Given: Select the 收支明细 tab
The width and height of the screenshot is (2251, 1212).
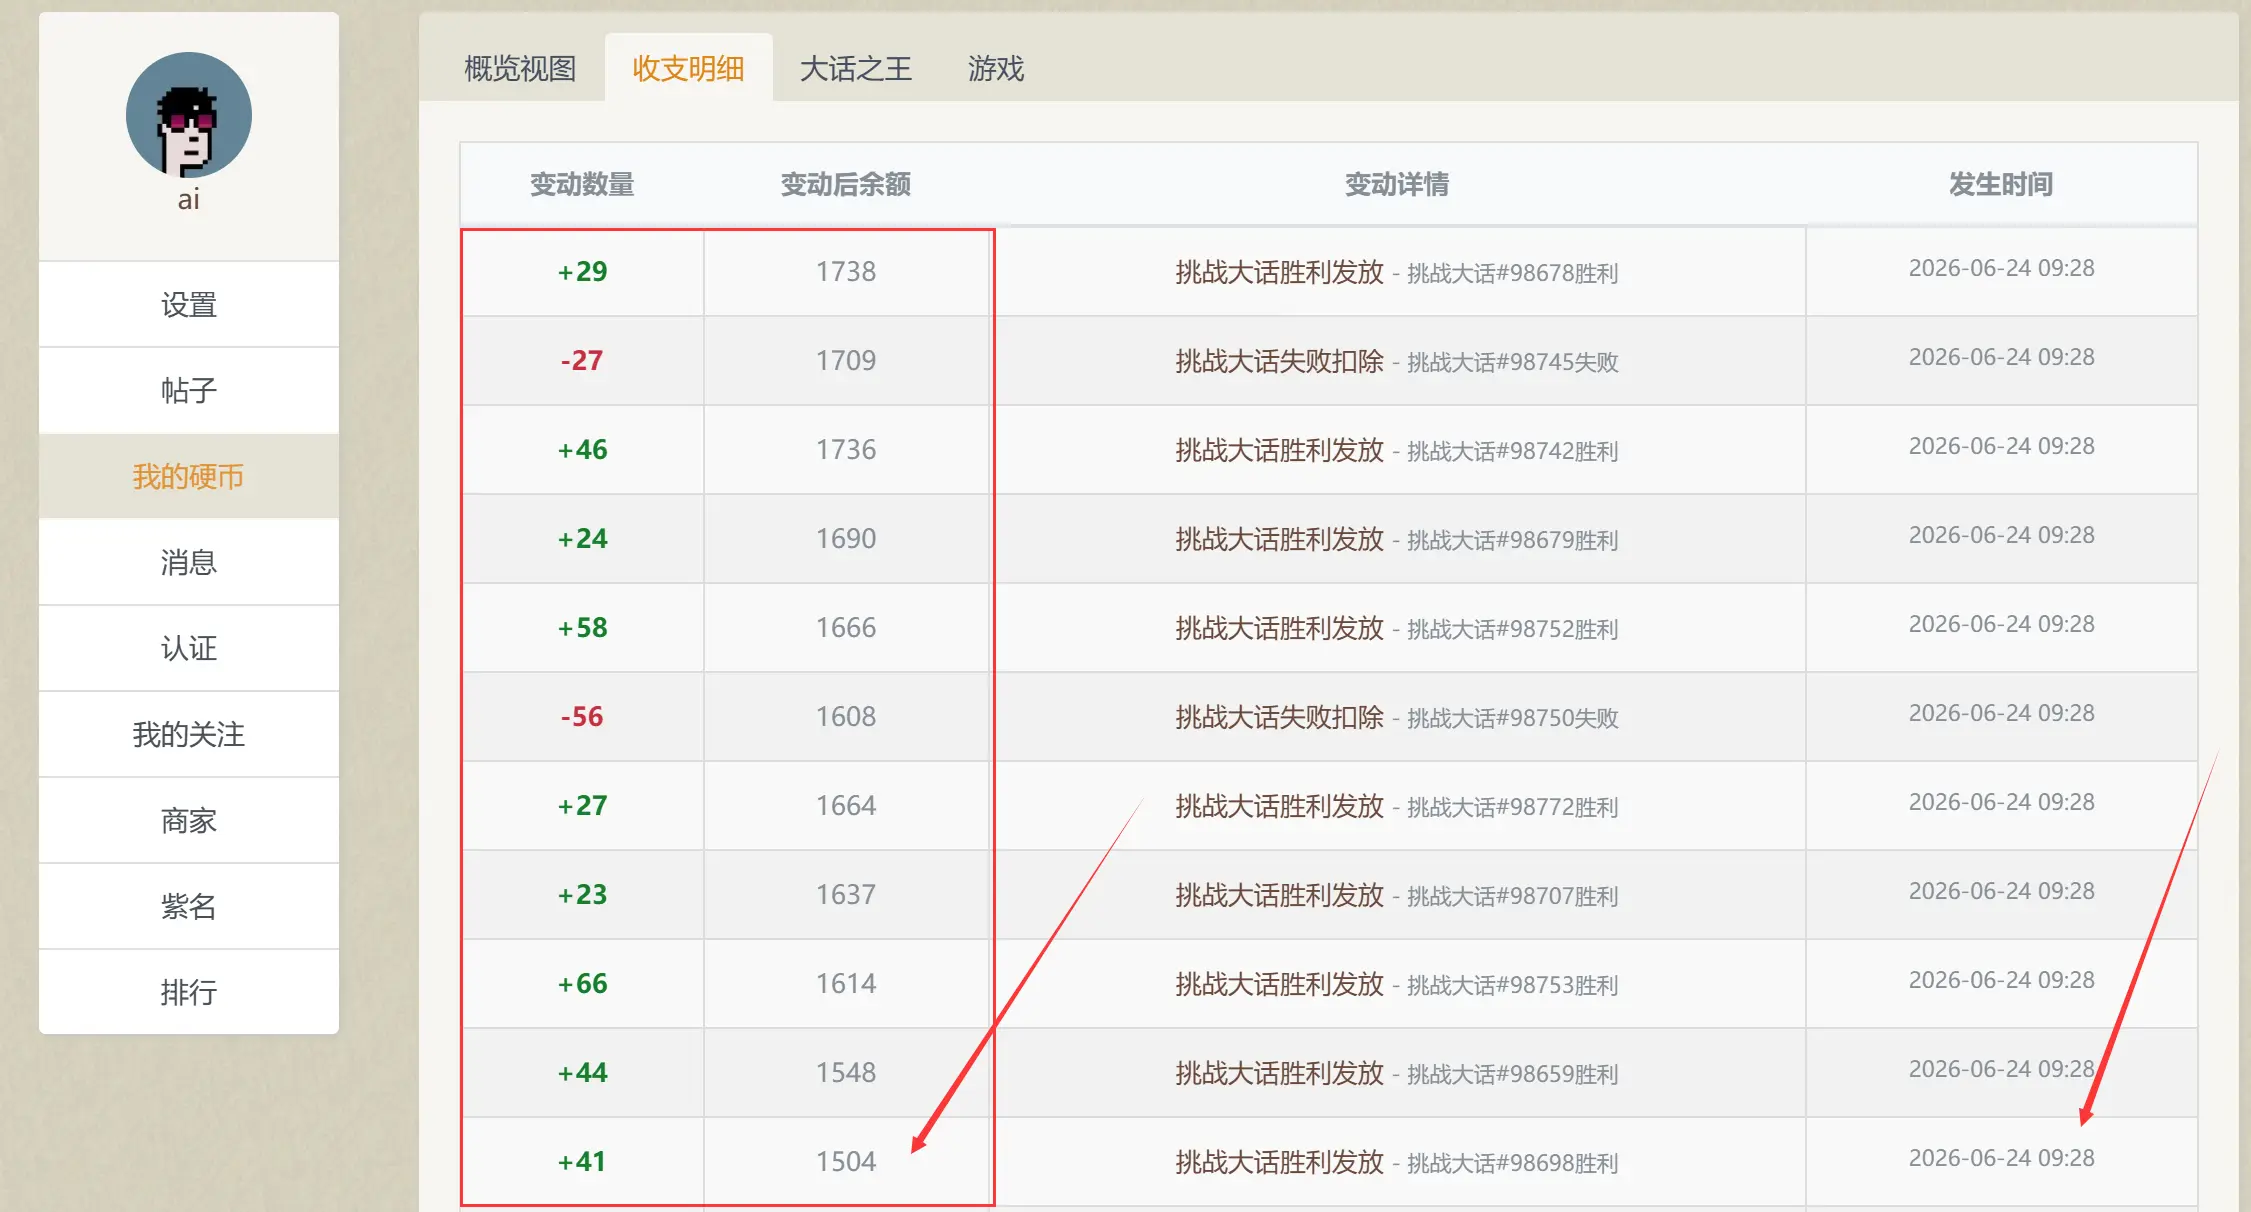Looking at the screenshot, I should [x=688, y=68].
